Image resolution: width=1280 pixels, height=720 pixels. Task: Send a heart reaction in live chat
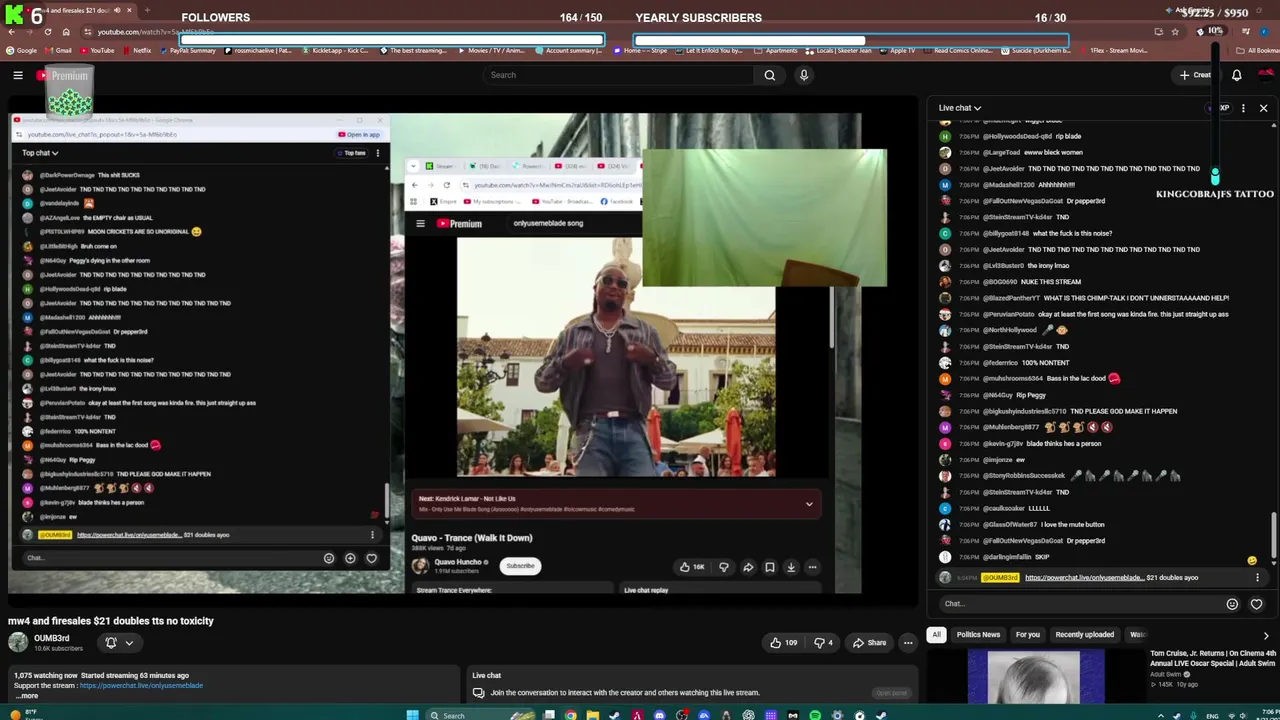tap(1256, 604)
